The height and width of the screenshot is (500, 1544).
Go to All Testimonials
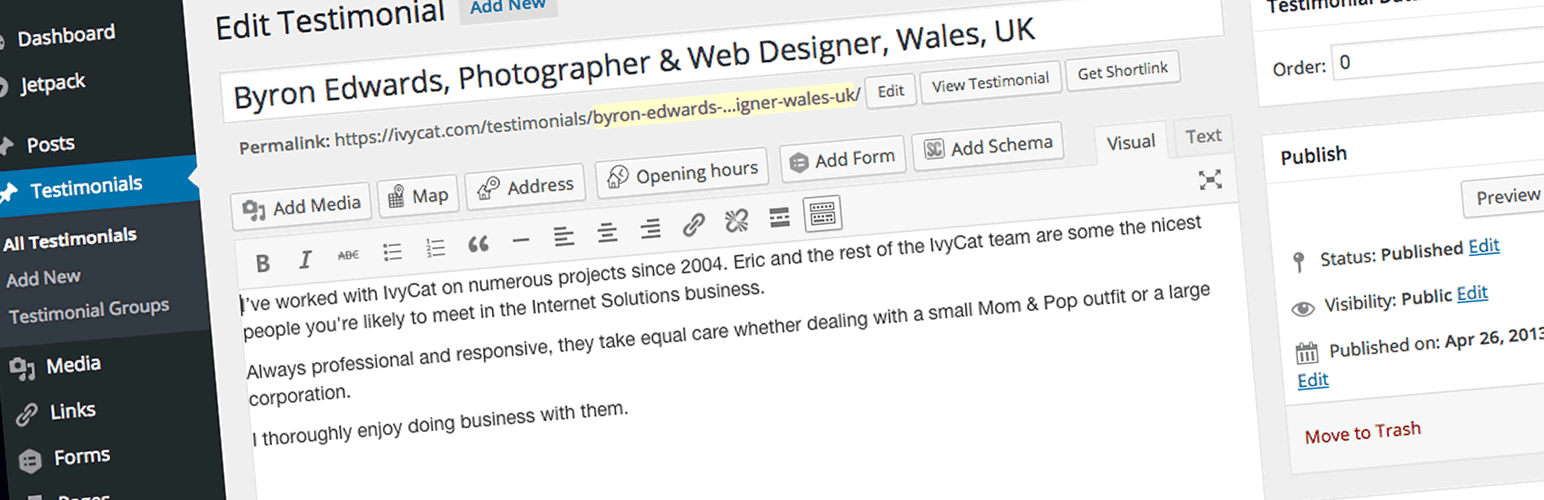tap(70, 238)
